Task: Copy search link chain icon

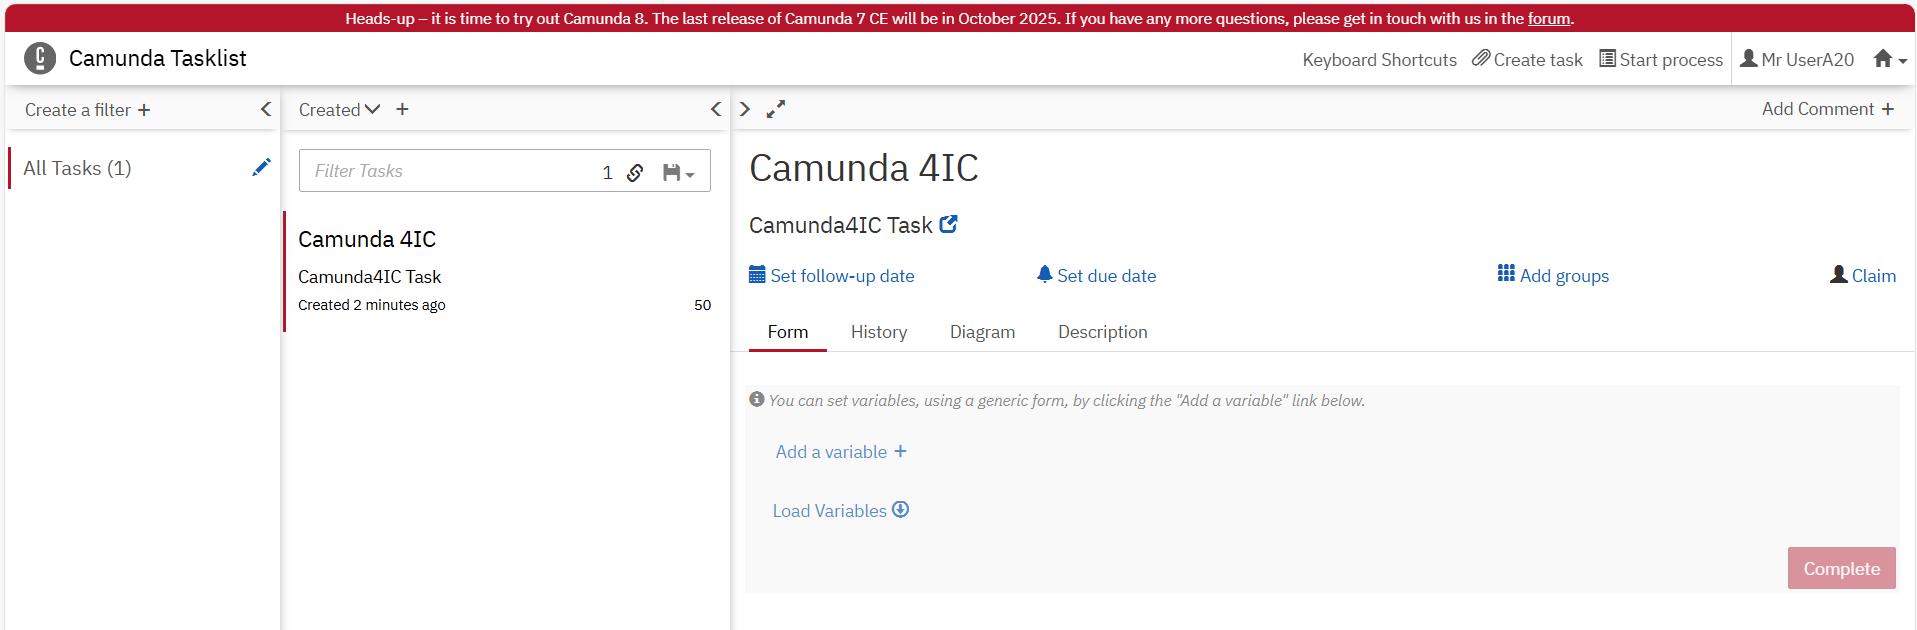Action: [635, 172]
